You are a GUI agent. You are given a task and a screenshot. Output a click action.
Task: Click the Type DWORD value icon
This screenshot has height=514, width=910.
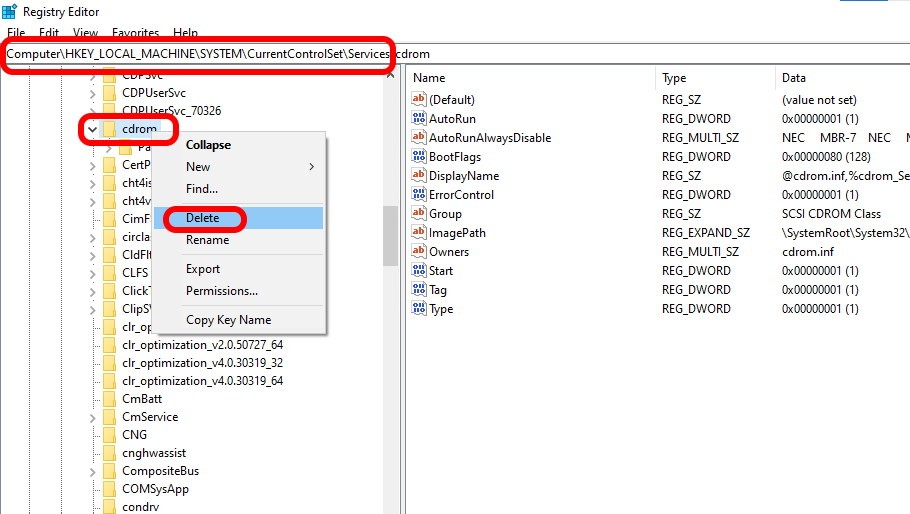pyautogui.click(x=418, y=309)
